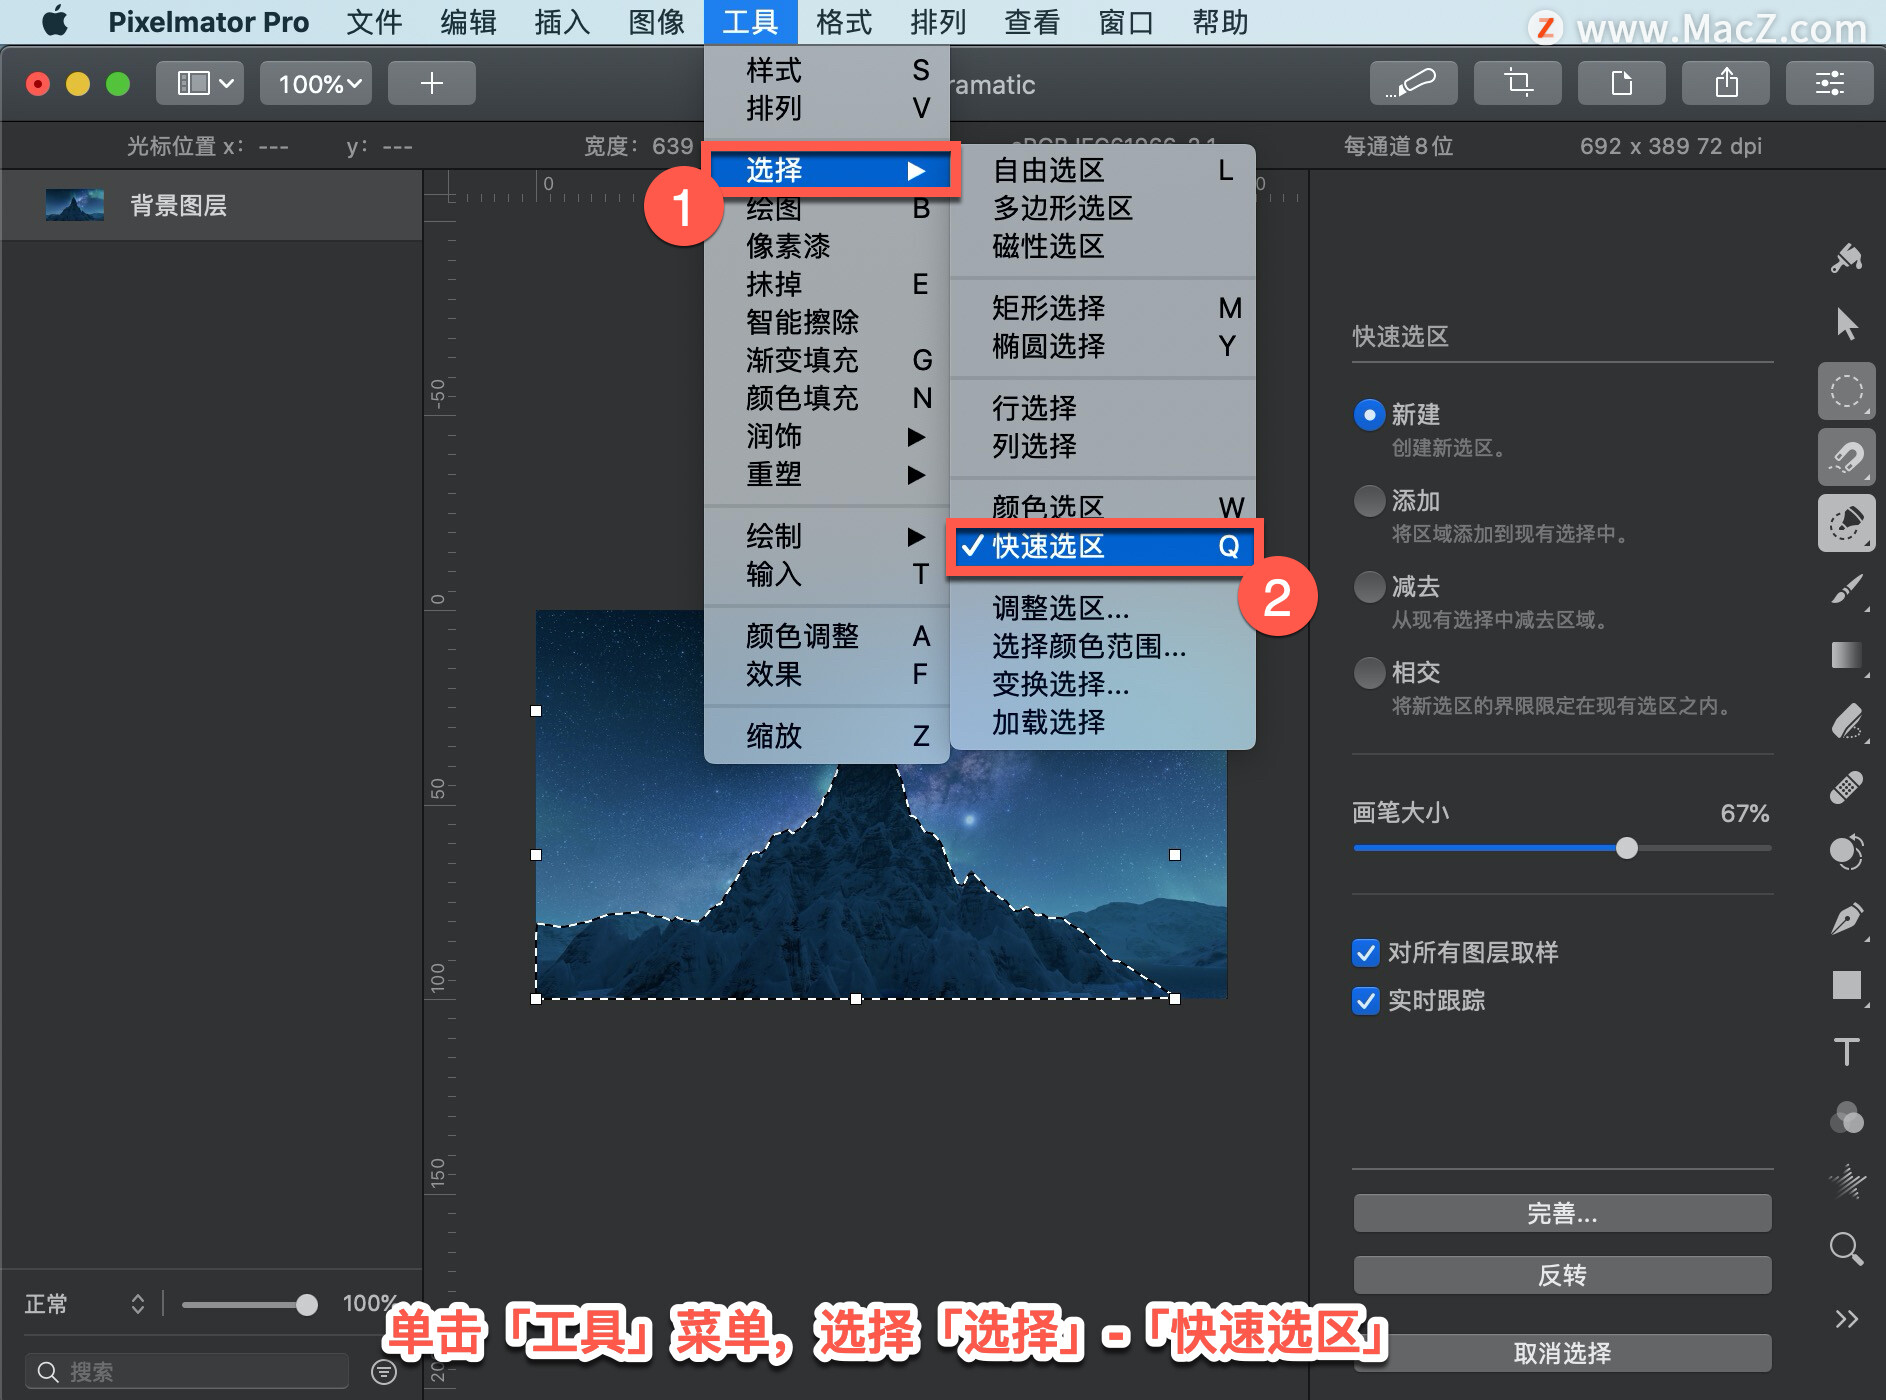1886x1400 pixels.
Task: Open the Share button in the top toolbar
Action: [x=1726, y=83]
